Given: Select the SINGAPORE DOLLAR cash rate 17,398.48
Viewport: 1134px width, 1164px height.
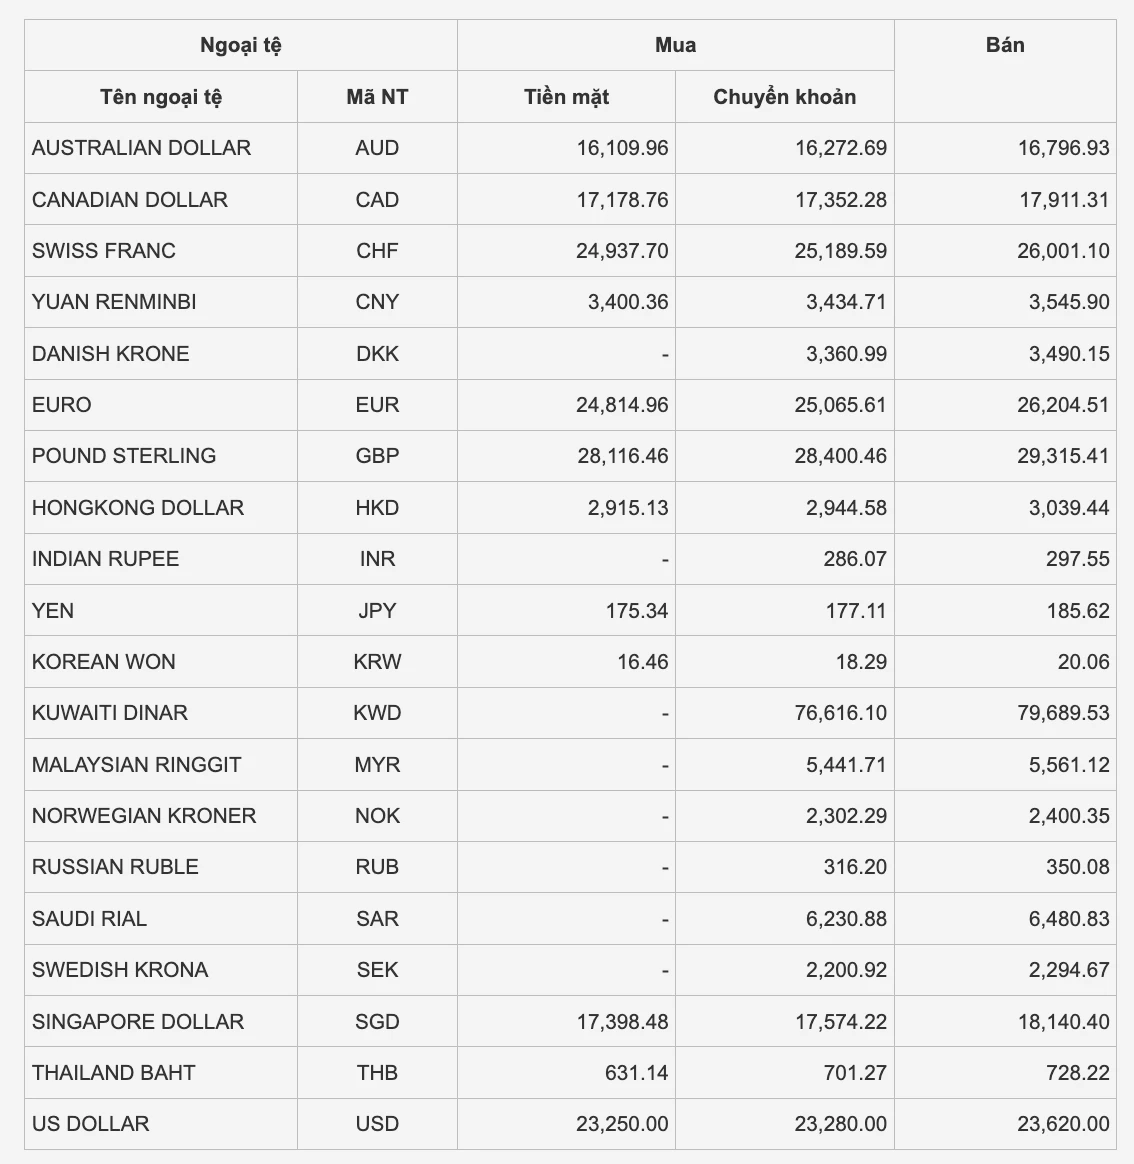Looking at the screenshot, I should (622, 1022).
